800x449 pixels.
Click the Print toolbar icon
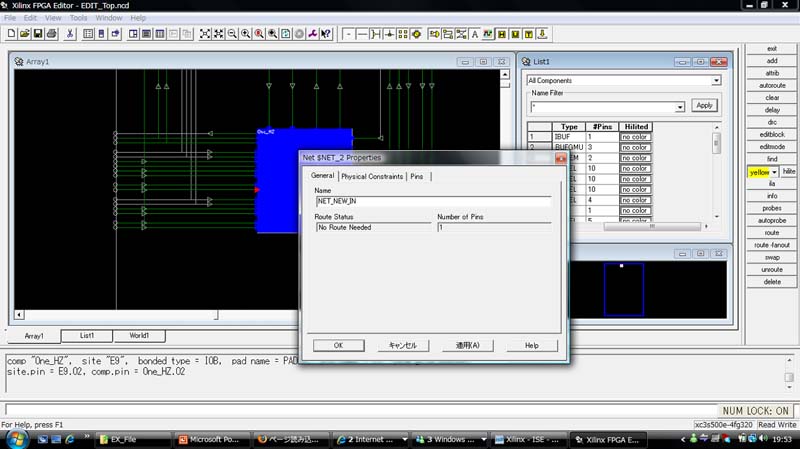pos(51,34)
